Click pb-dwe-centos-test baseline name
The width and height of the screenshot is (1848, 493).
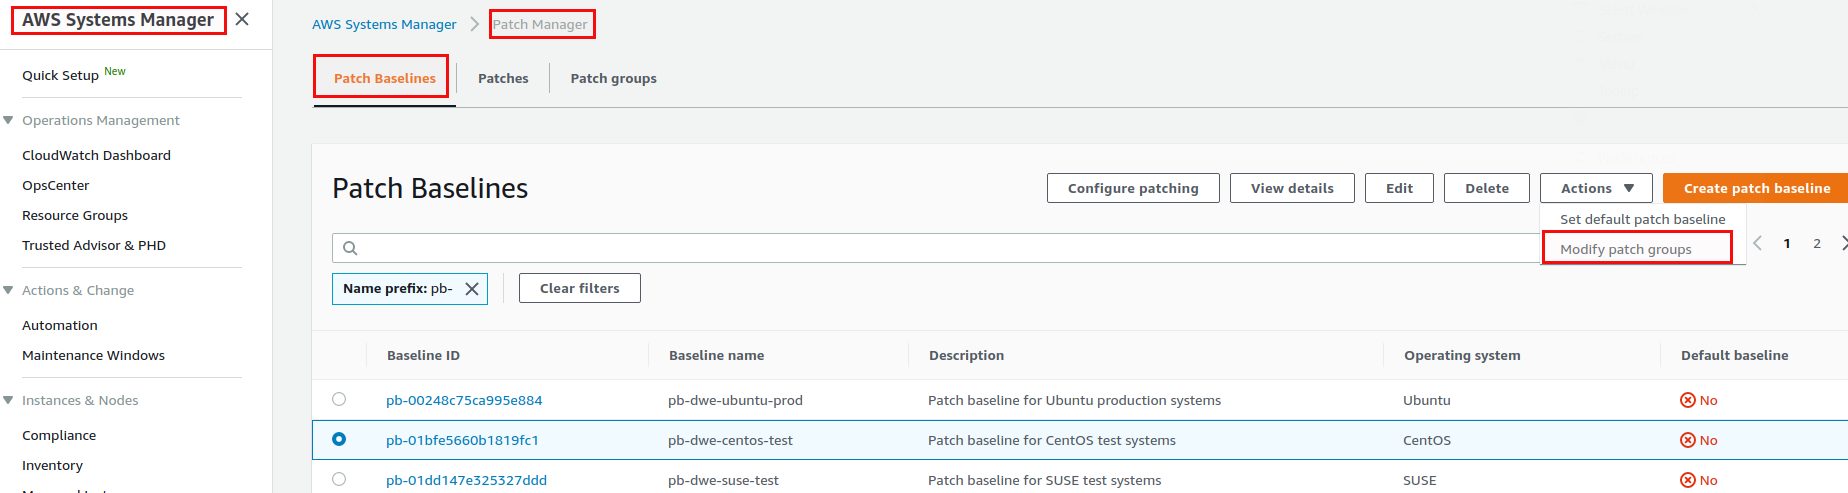[730, 440]
